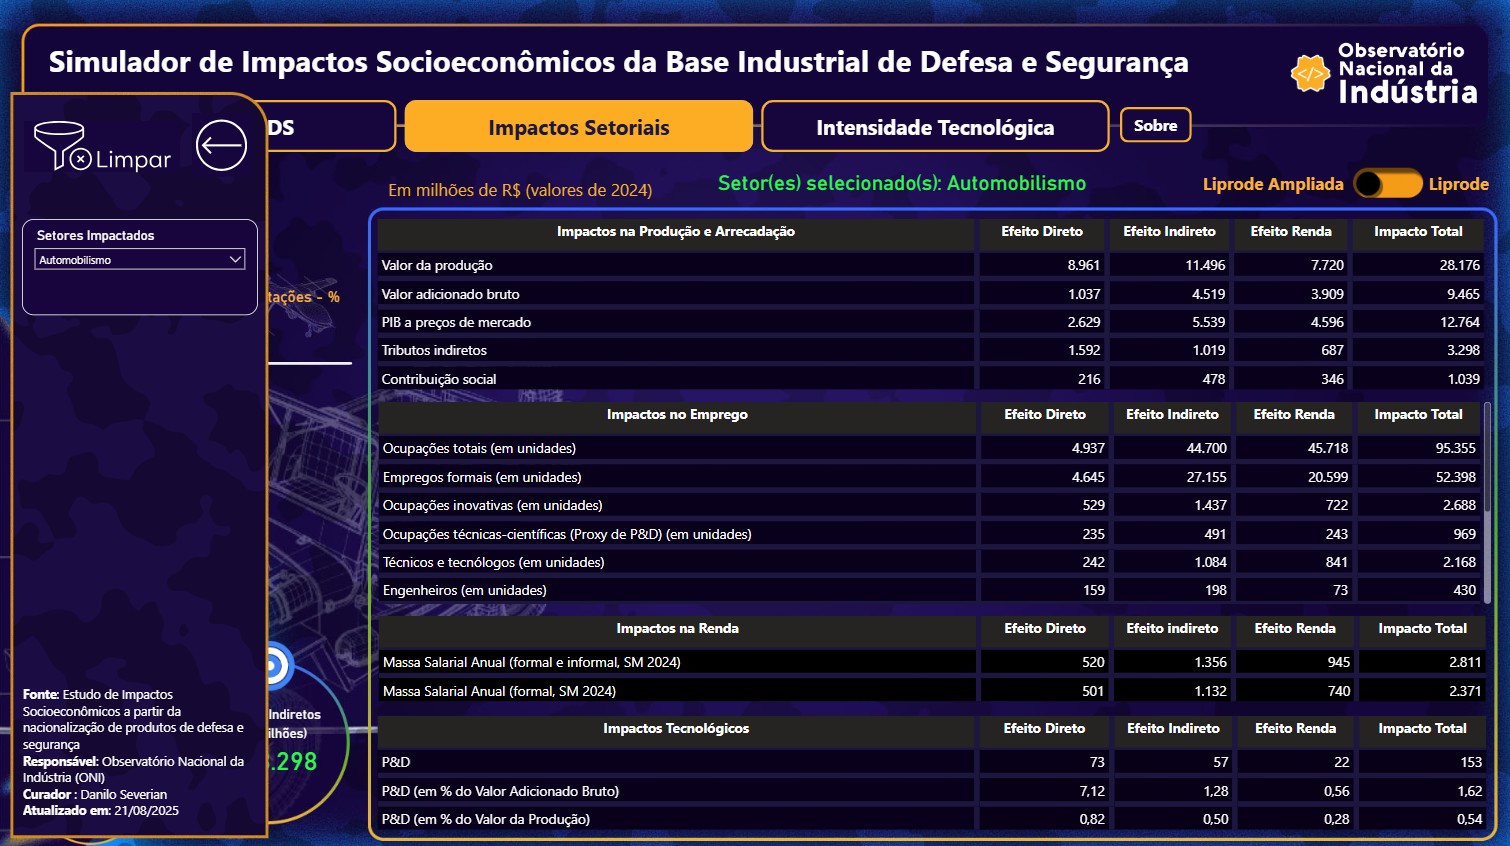Click the Observatório Nacional da Indústria logo
The width and height of the screenshot is (1510, 846).
pos(1384,73)
